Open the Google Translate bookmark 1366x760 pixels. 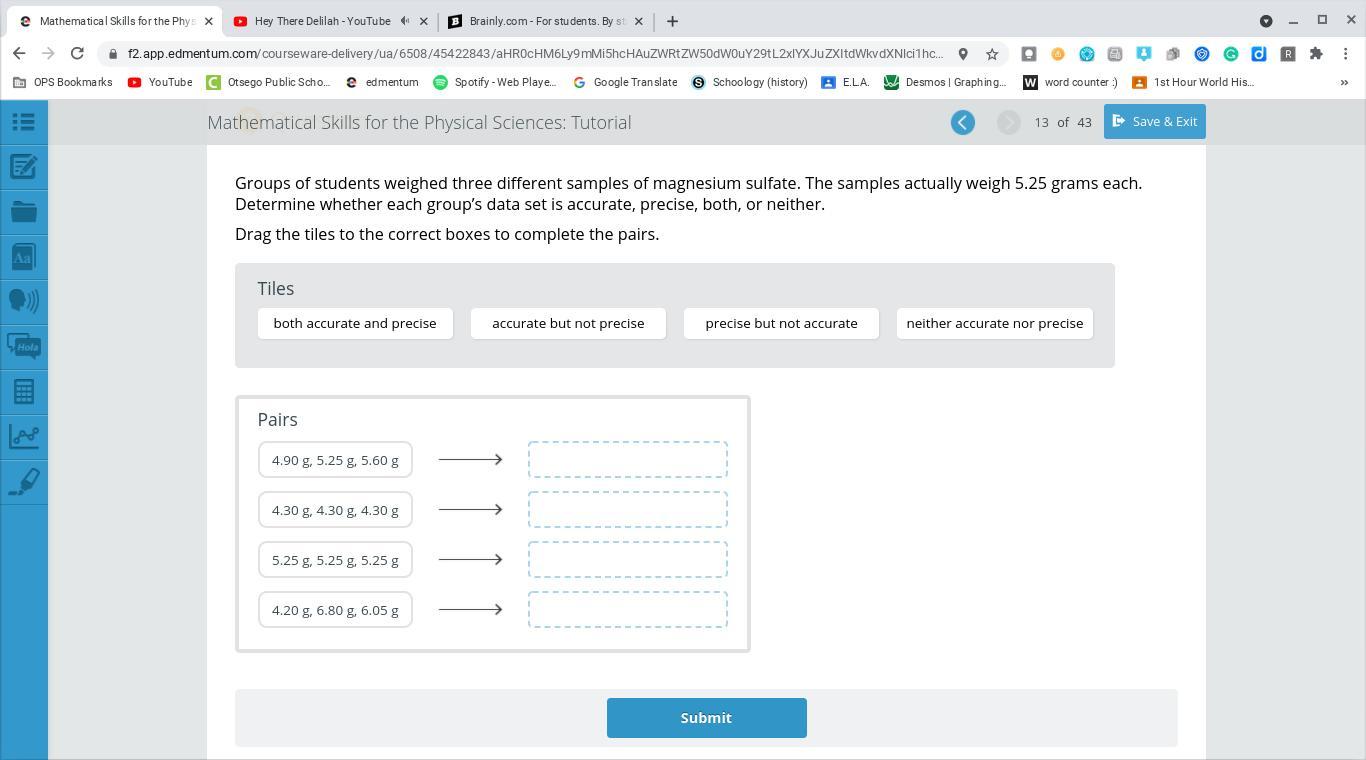click(x=625, y=82)
